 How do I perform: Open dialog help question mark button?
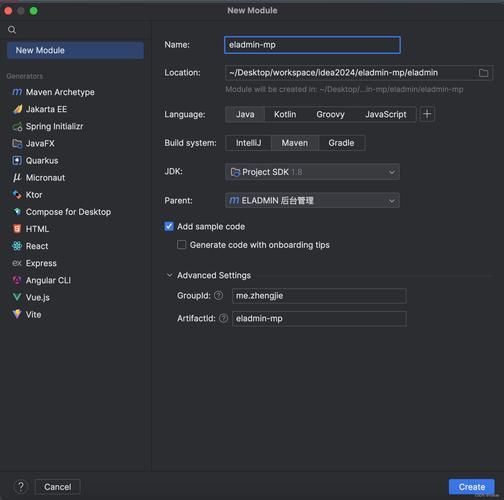(x=21, y=487)
